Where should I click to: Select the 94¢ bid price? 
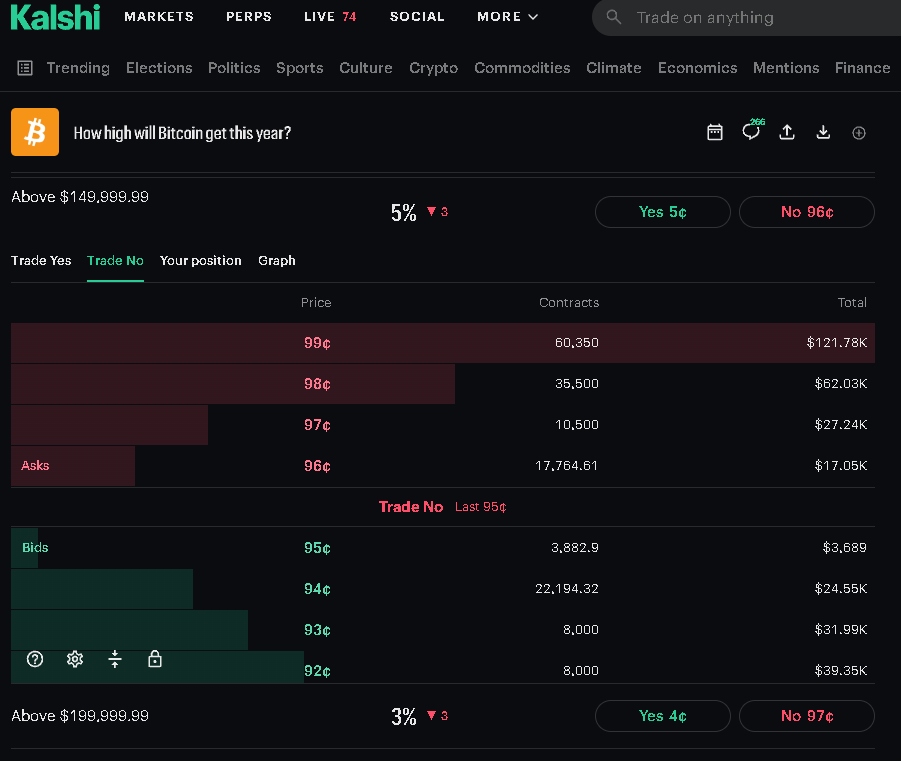317,589
